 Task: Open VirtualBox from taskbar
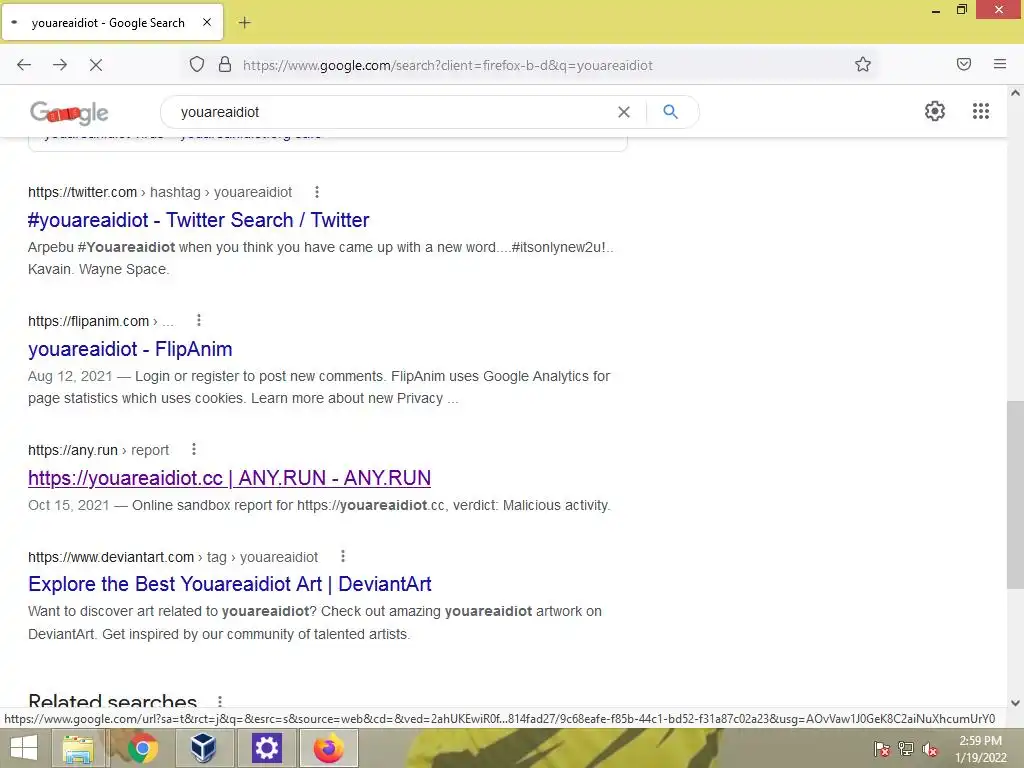pos(203,748)
